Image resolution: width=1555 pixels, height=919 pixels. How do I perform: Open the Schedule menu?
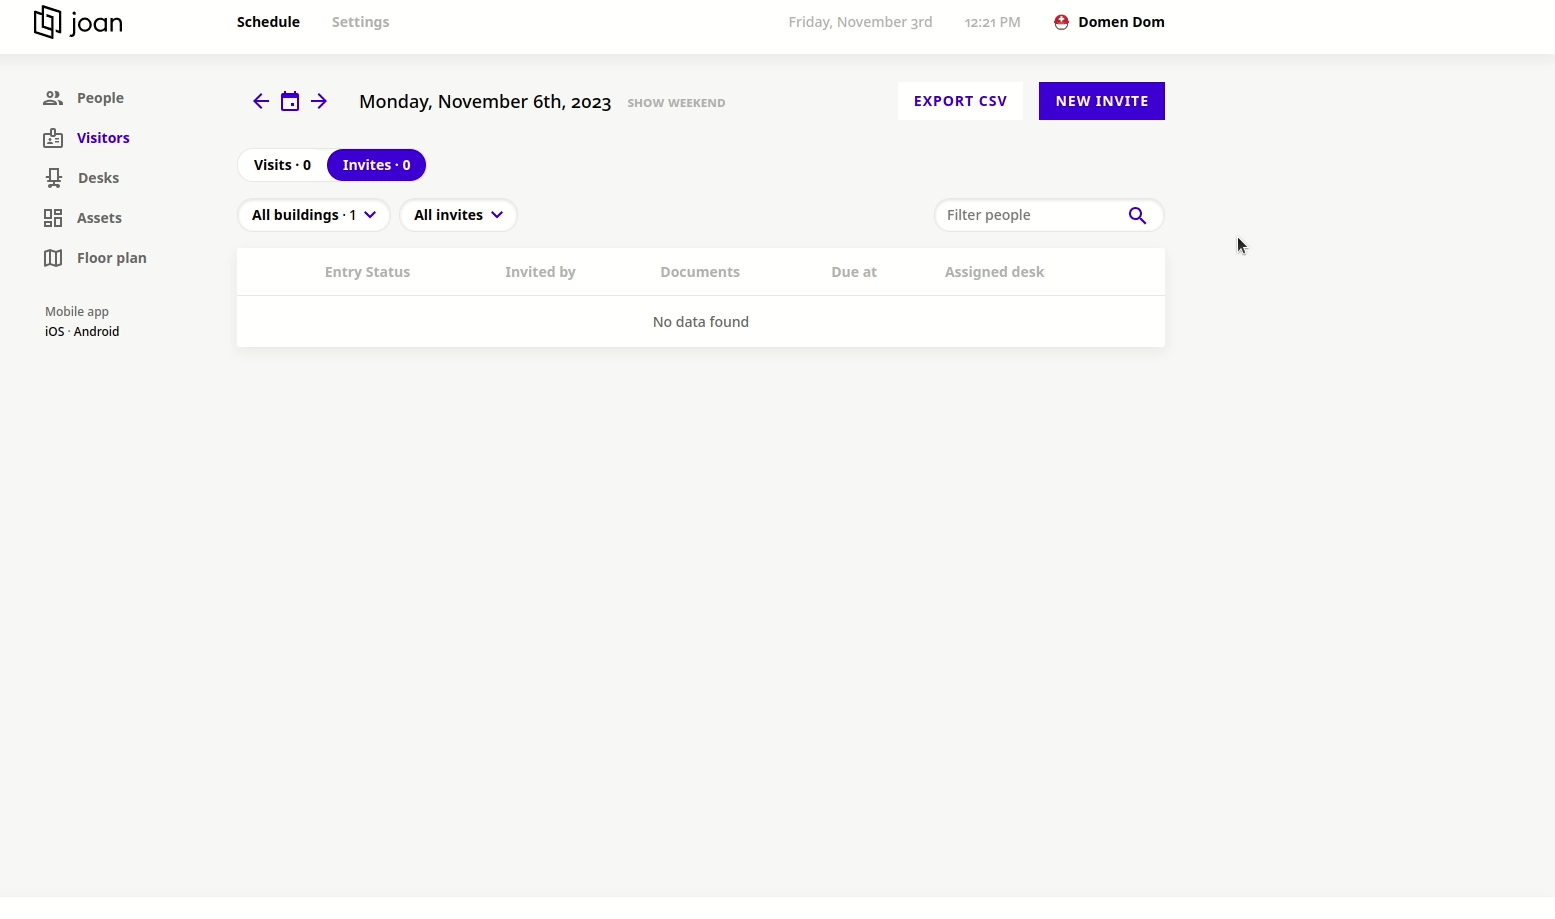(x=268, y=22)
